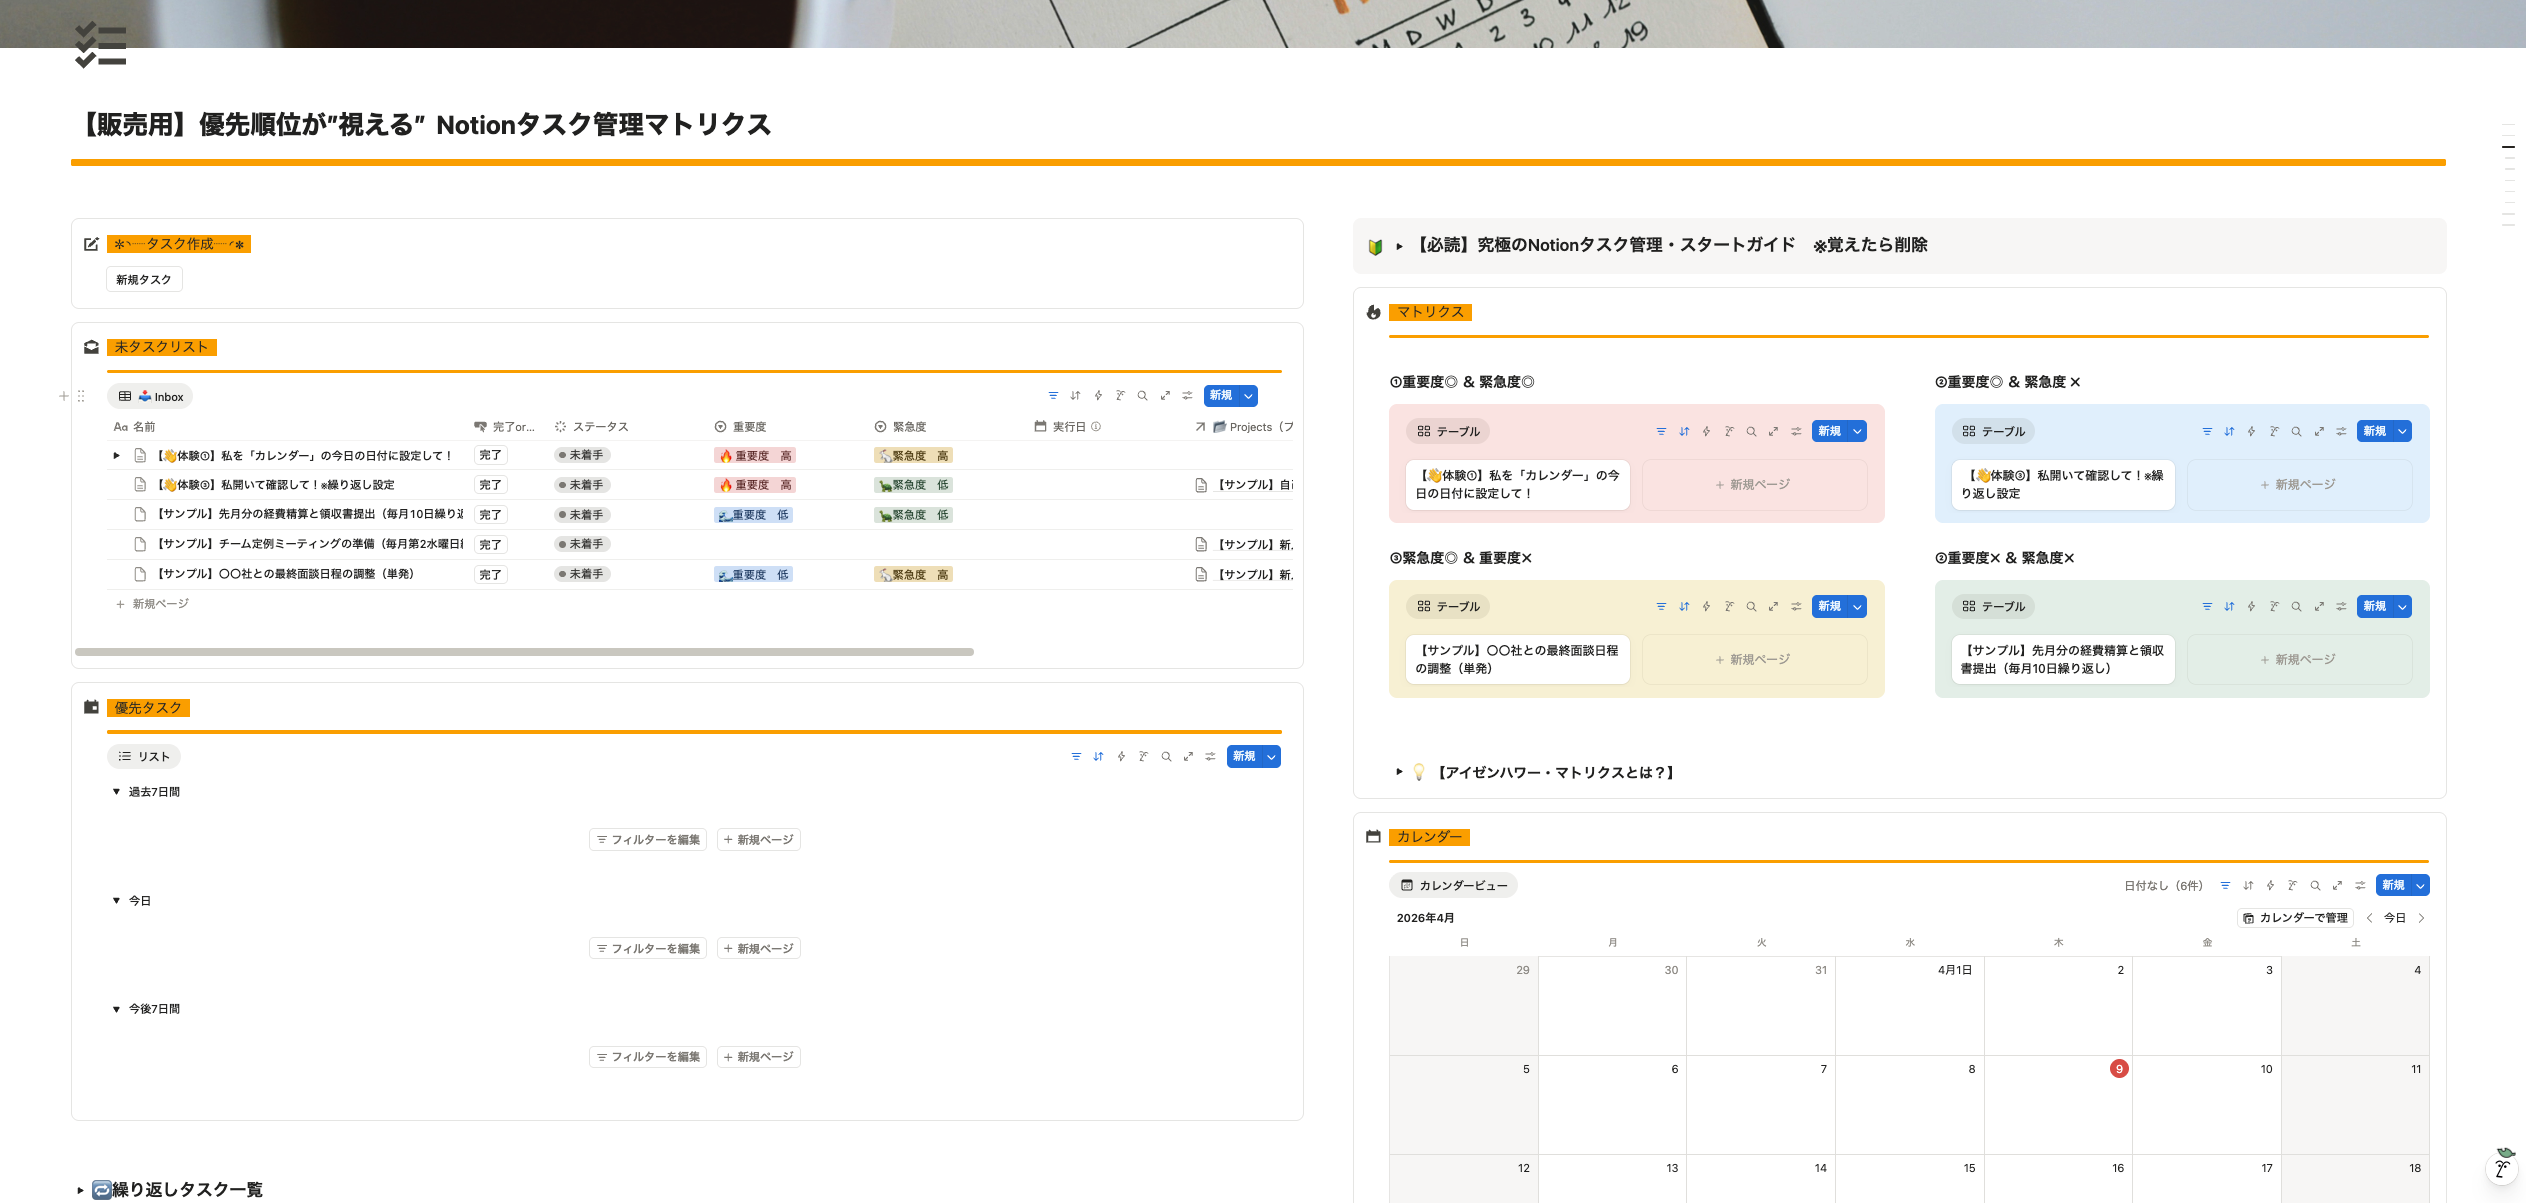This screenshot has width=2526, height=1203.
Task: Open filter icon in pink 重要度◎&緊急度◎ table
Action: tap(1661, 432)
